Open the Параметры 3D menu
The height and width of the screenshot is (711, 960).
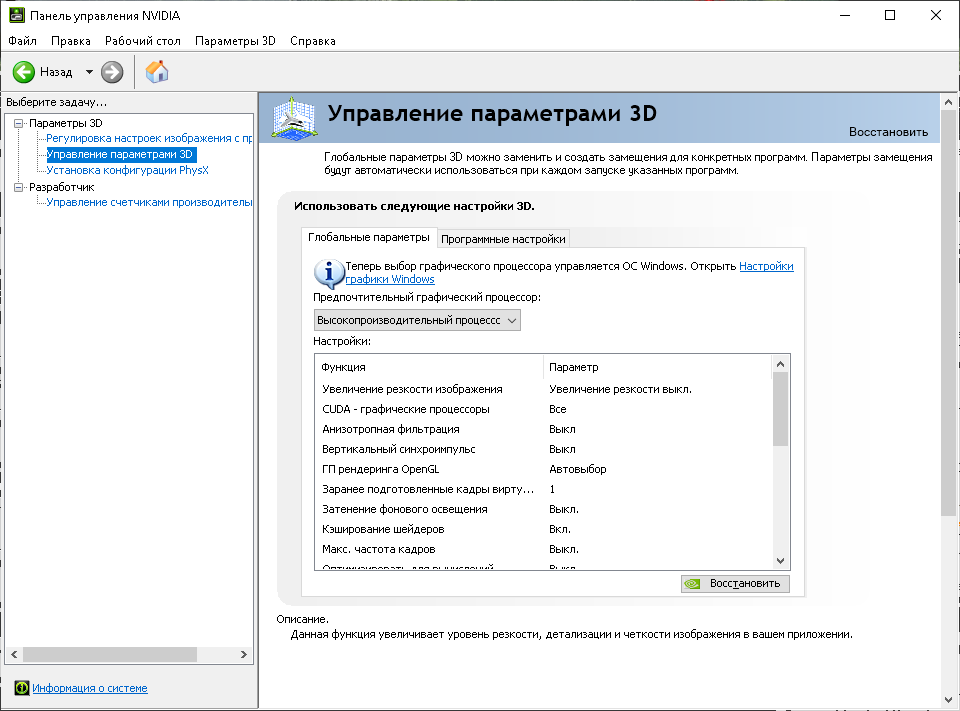235,41
